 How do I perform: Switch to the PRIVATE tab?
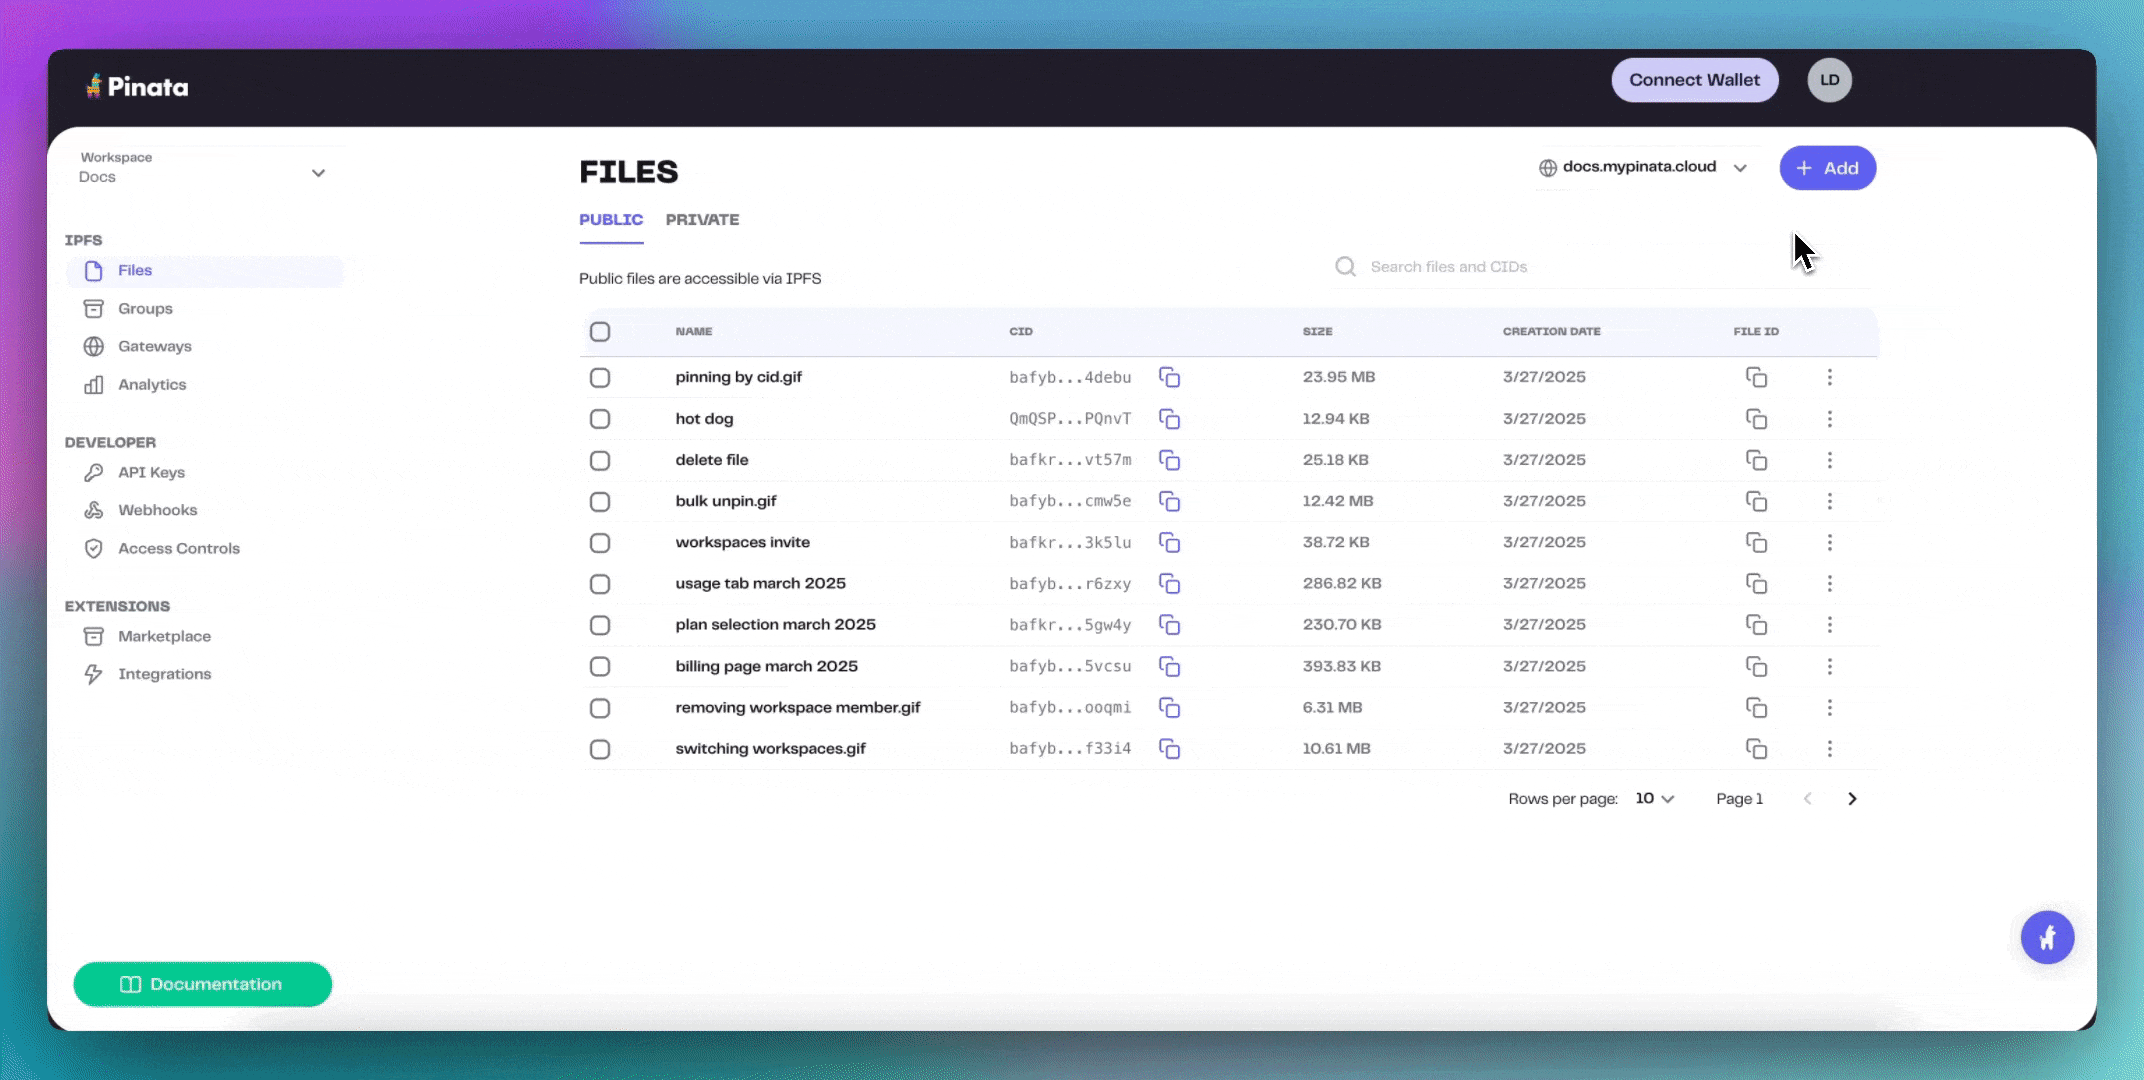click(x=702, y=220)
